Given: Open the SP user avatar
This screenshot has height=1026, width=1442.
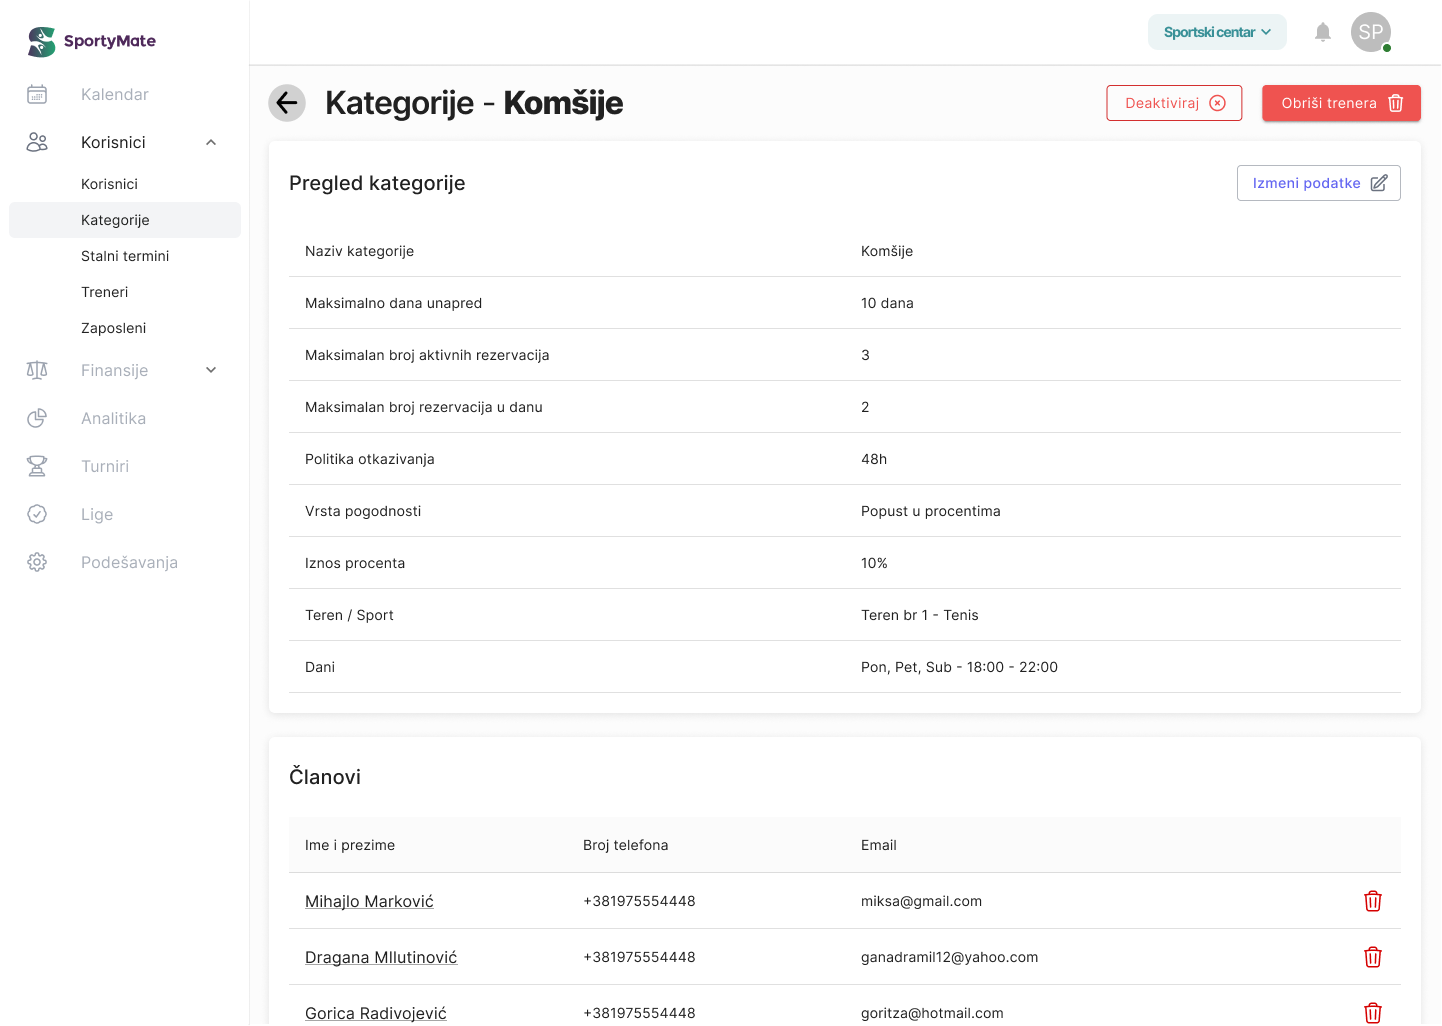Looking at the screenshot, I should pos(1371,32).
